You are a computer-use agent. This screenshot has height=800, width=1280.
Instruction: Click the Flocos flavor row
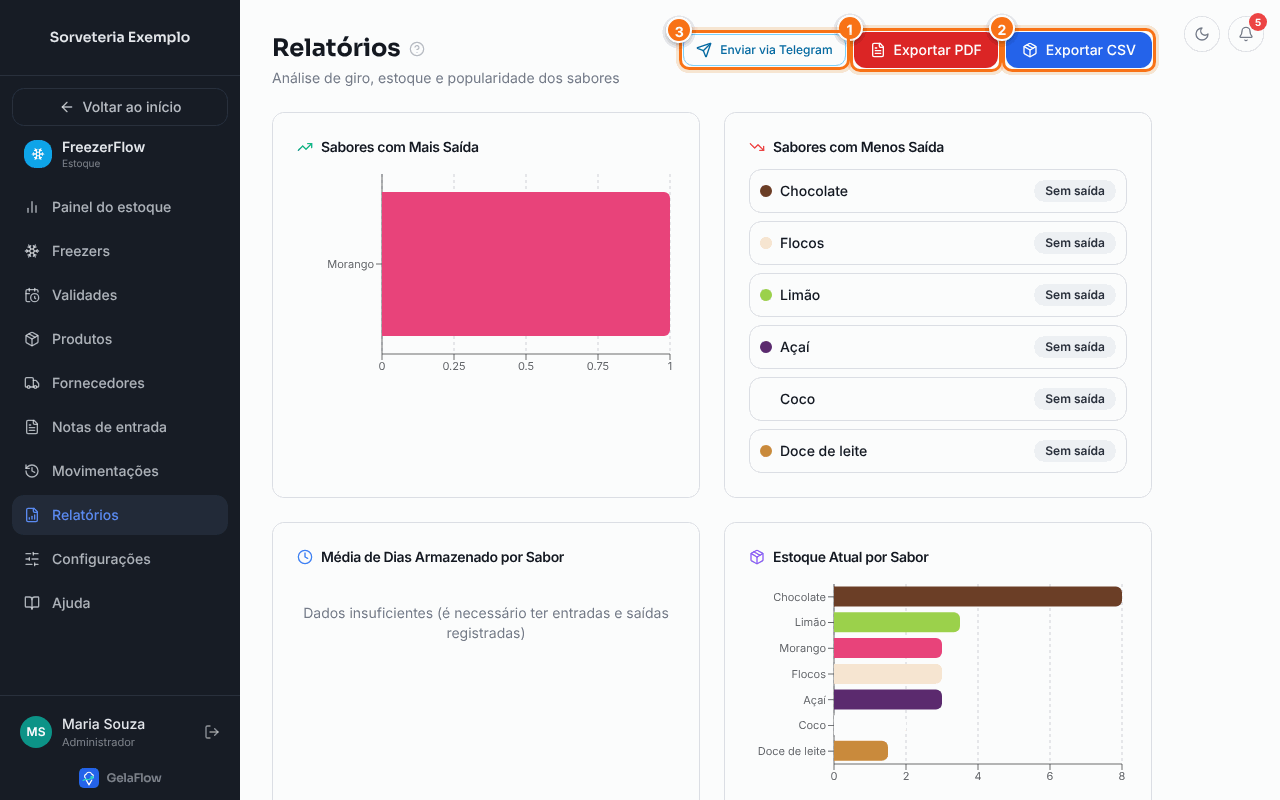coord(938,243)
